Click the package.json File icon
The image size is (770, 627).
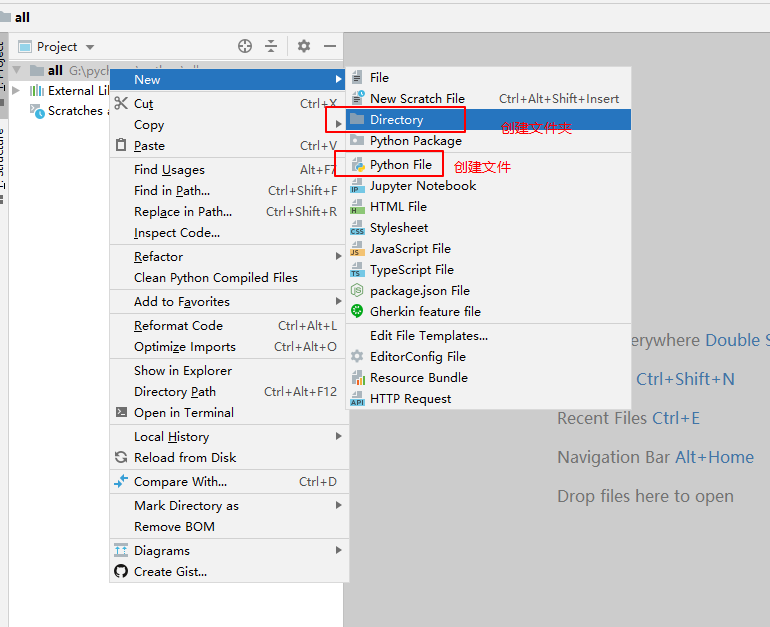point(357,291)
